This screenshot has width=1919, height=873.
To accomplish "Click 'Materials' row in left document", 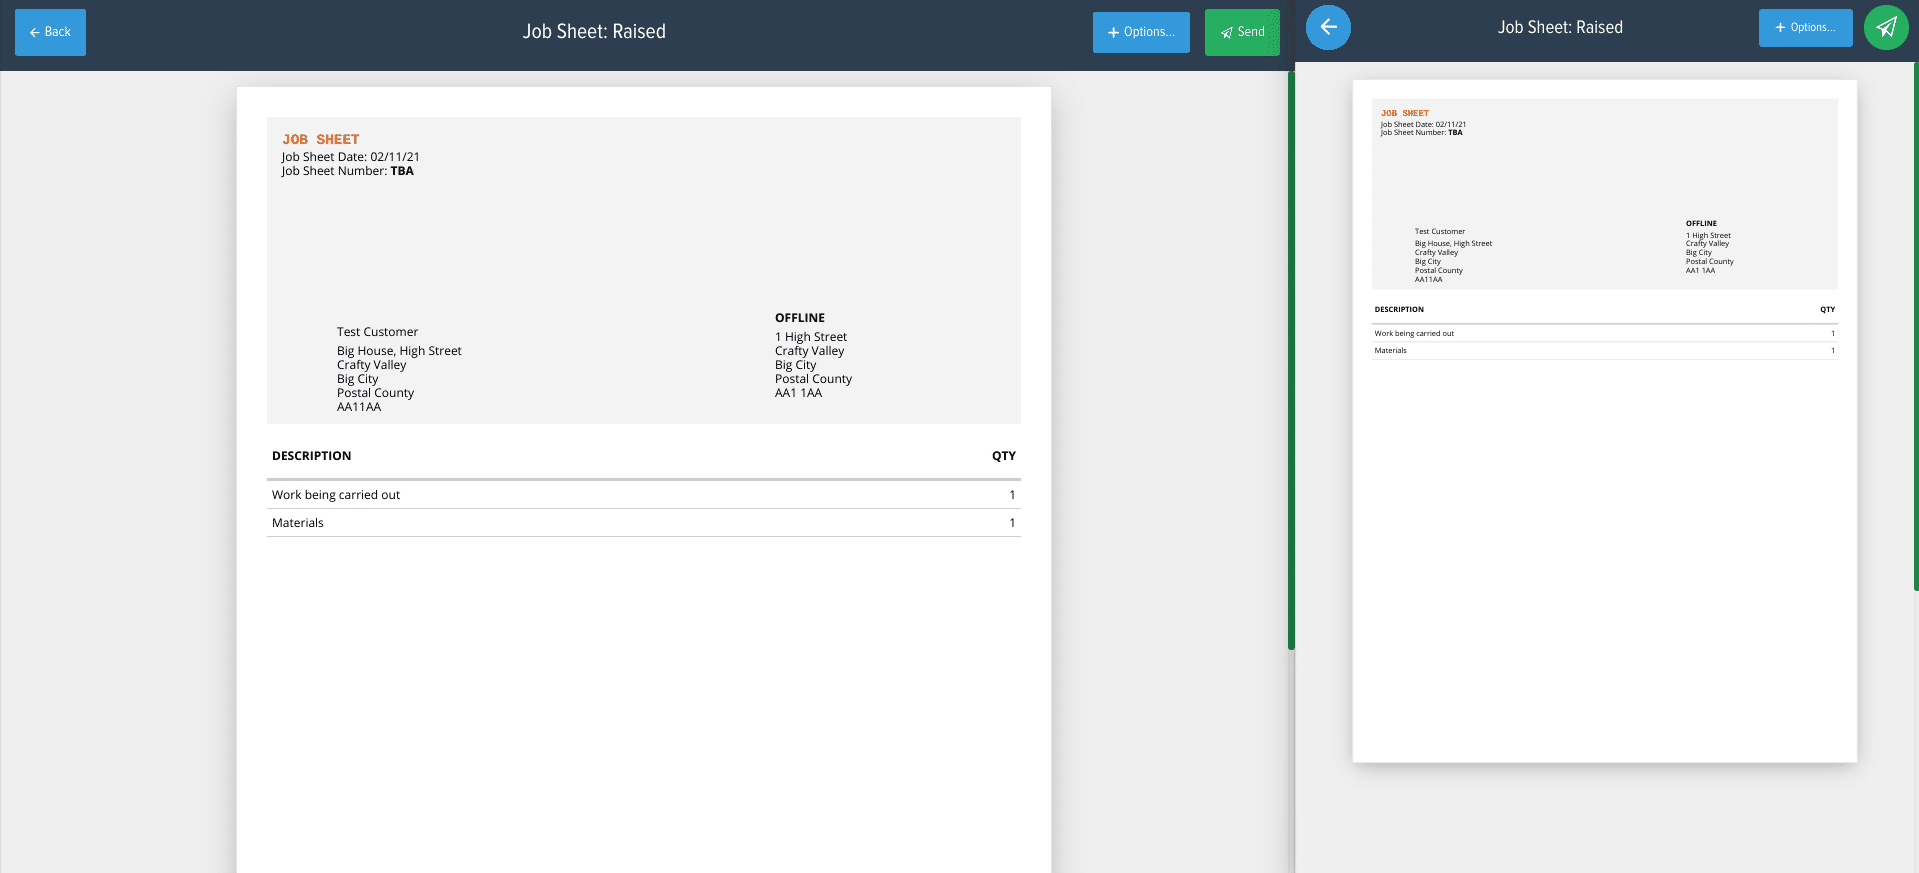I will click(x=644, y=523).
